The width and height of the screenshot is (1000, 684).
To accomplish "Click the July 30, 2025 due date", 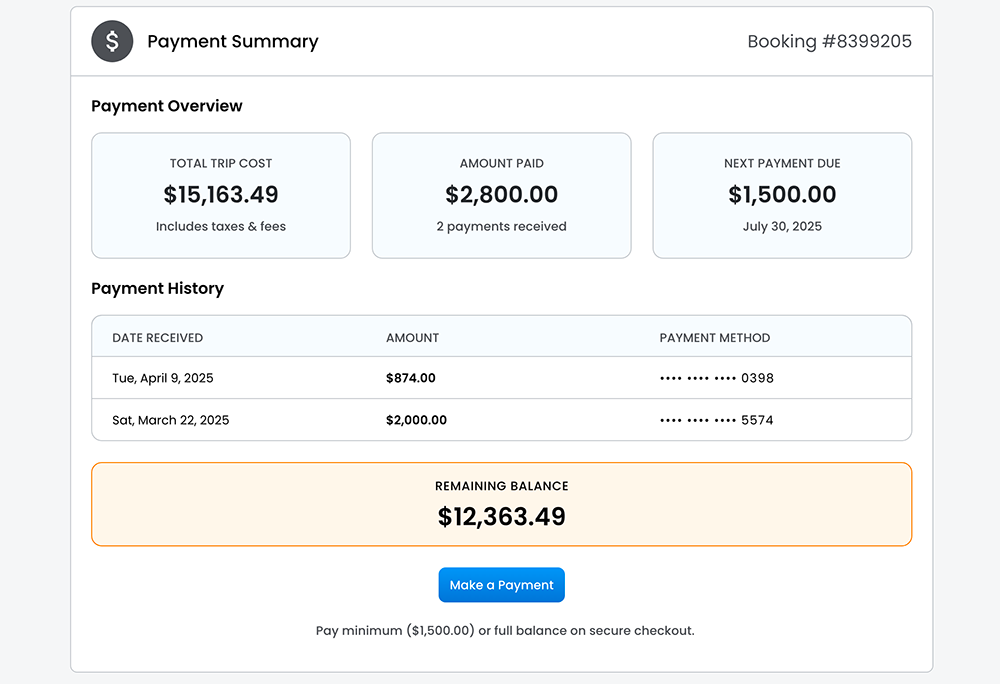I will (782, 227).
